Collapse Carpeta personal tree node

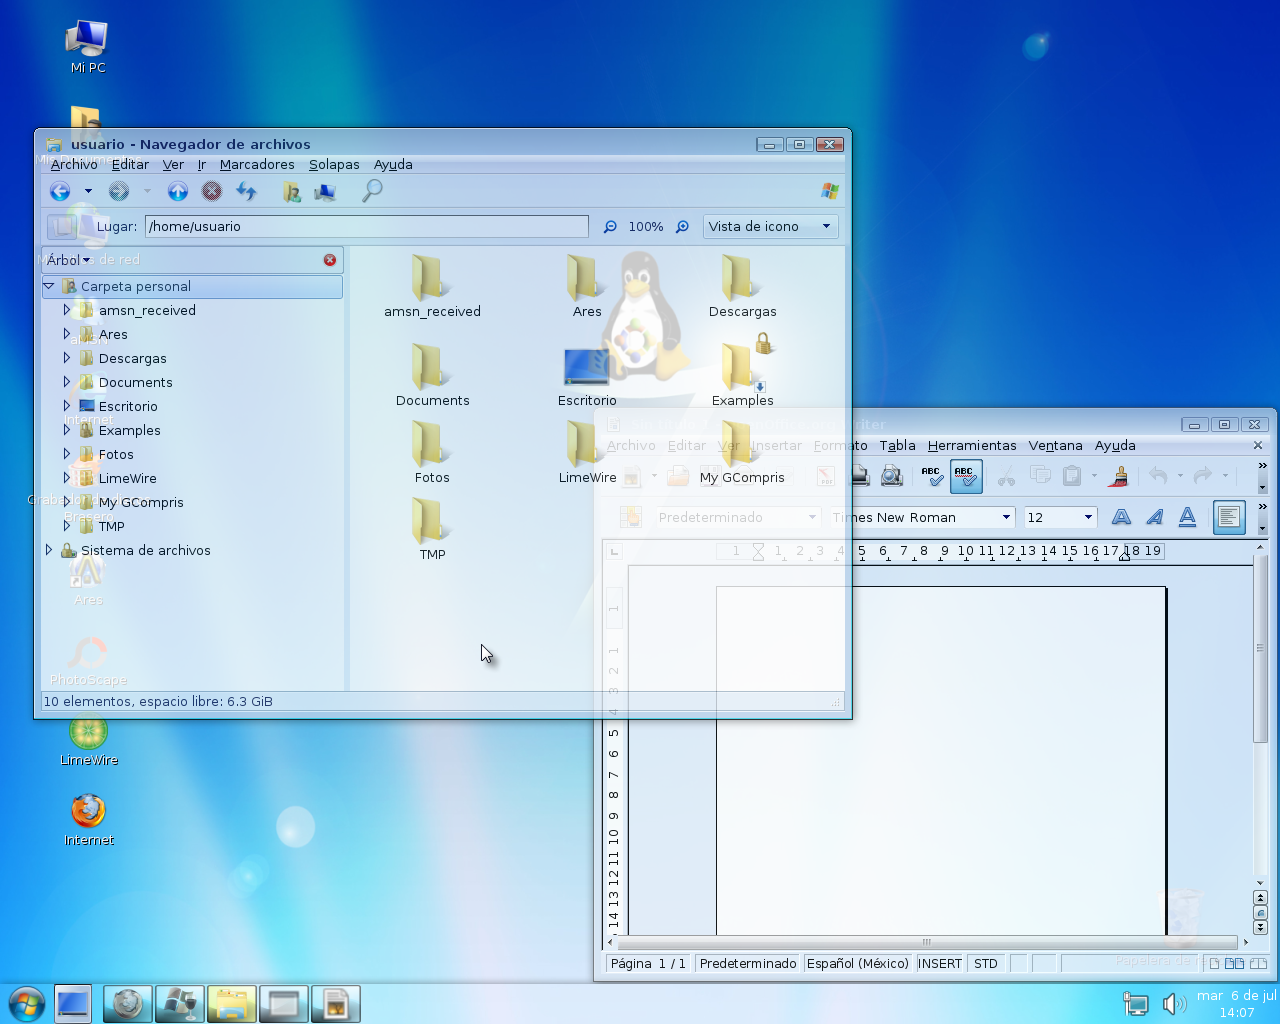click(49, 286)
